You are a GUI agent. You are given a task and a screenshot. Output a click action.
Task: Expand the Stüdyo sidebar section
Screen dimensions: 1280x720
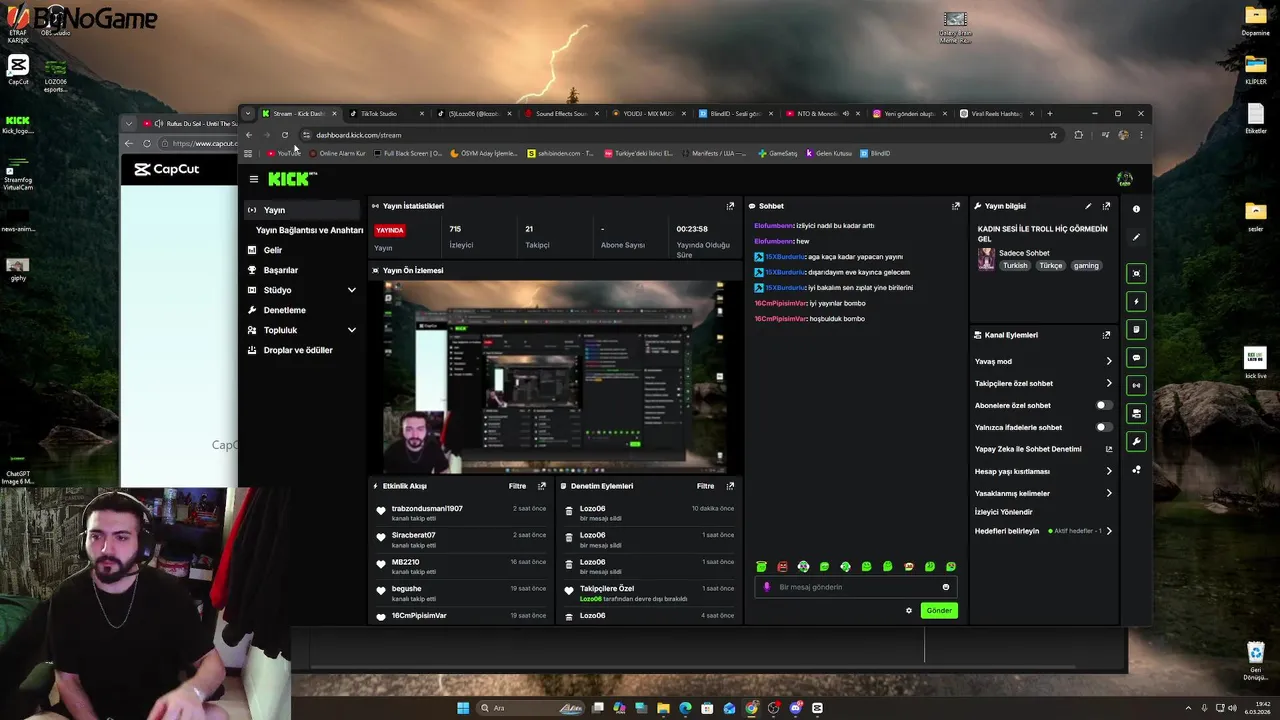tap(351, 290)
